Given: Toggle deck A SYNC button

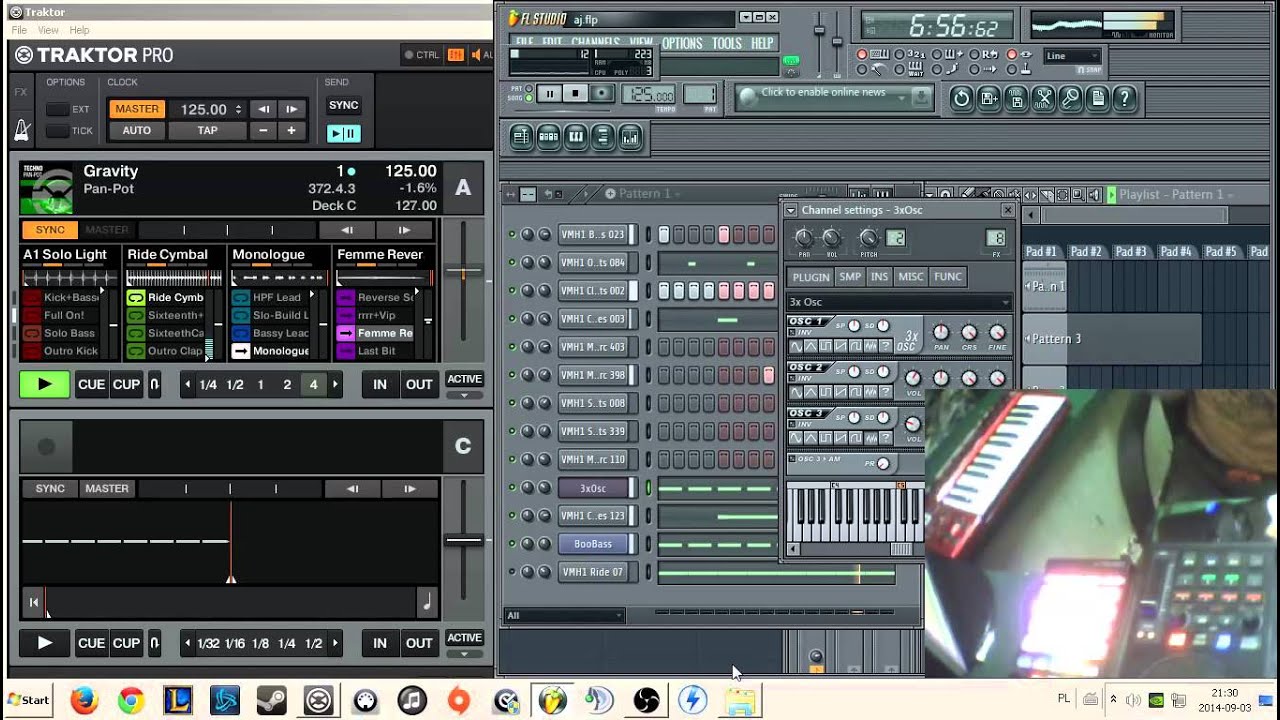Looking at the screenshot, I should (x=50, y=230).
